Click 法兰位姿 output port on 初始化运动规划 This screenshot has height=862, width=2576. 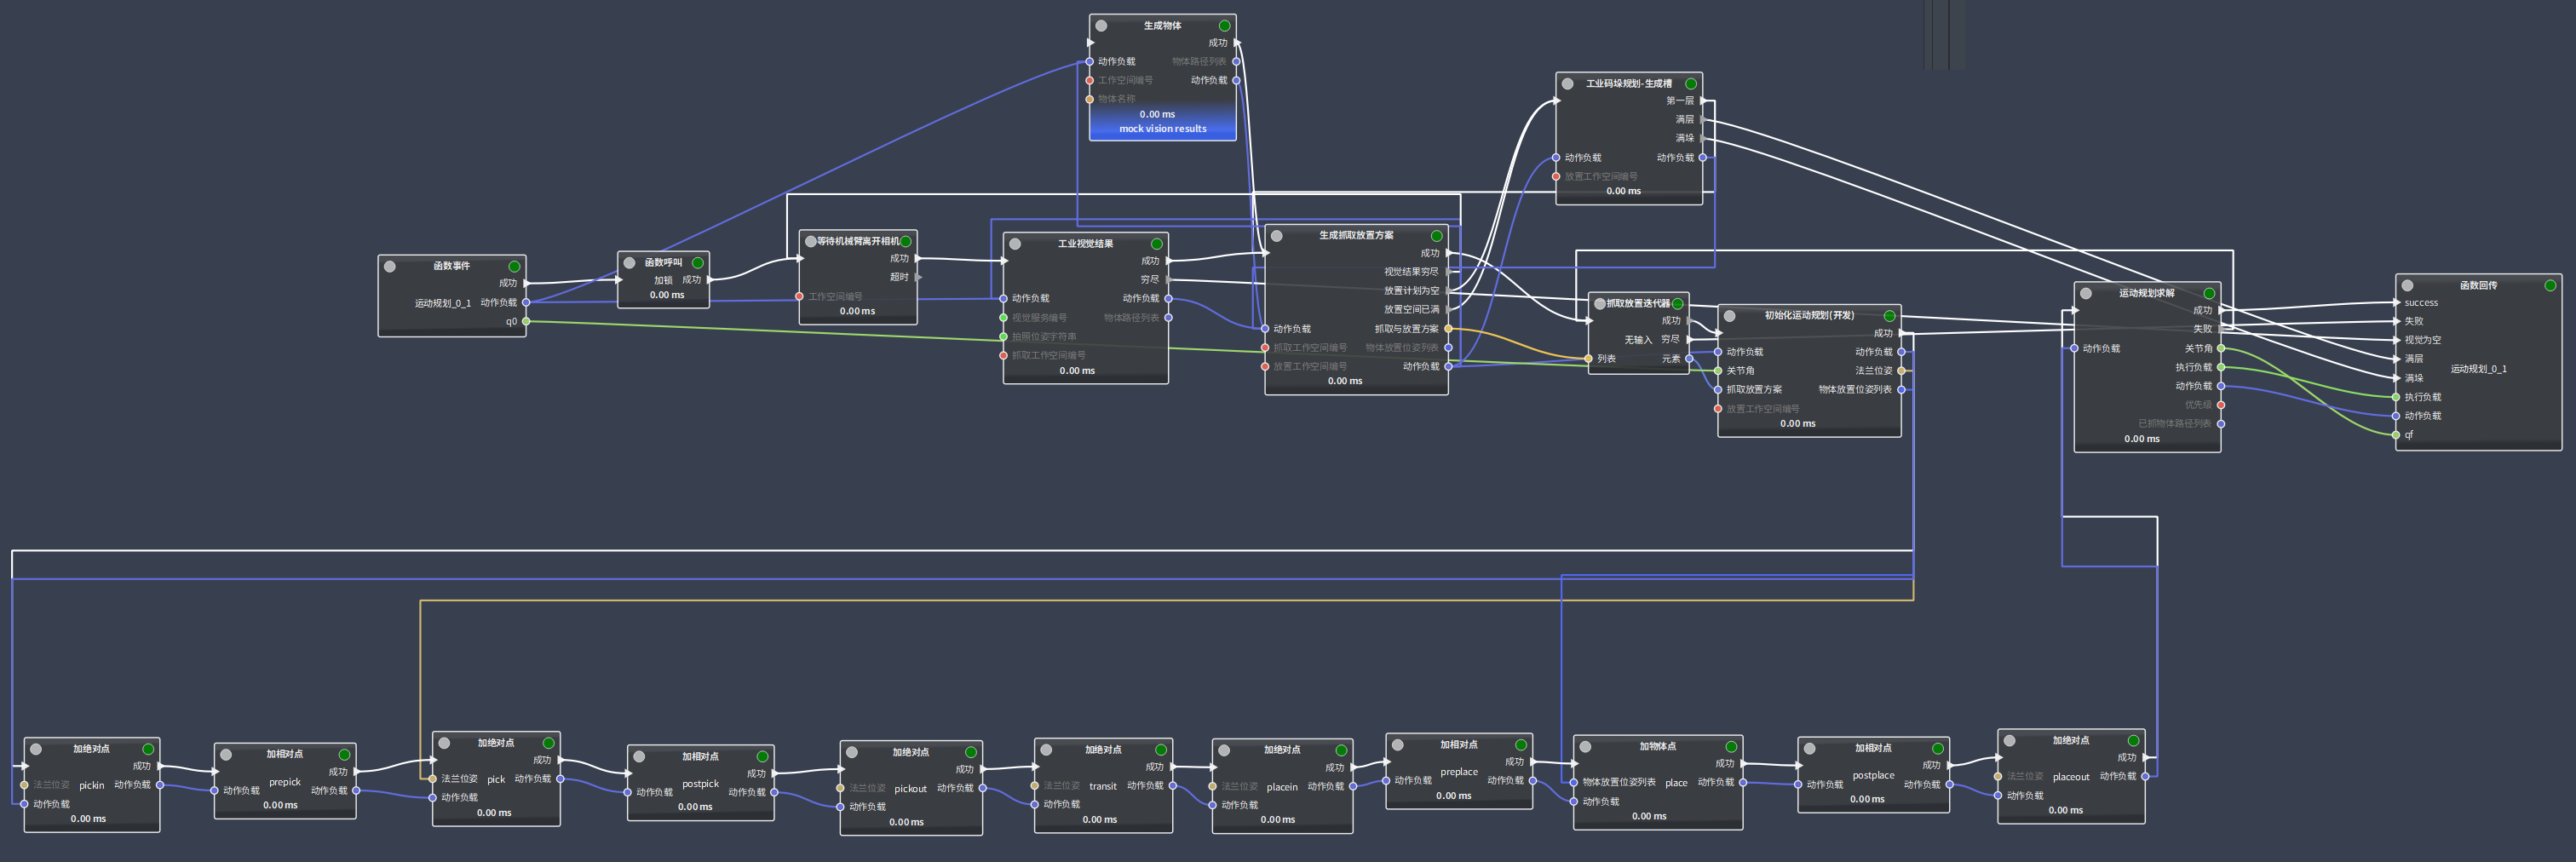[1901, 371]
